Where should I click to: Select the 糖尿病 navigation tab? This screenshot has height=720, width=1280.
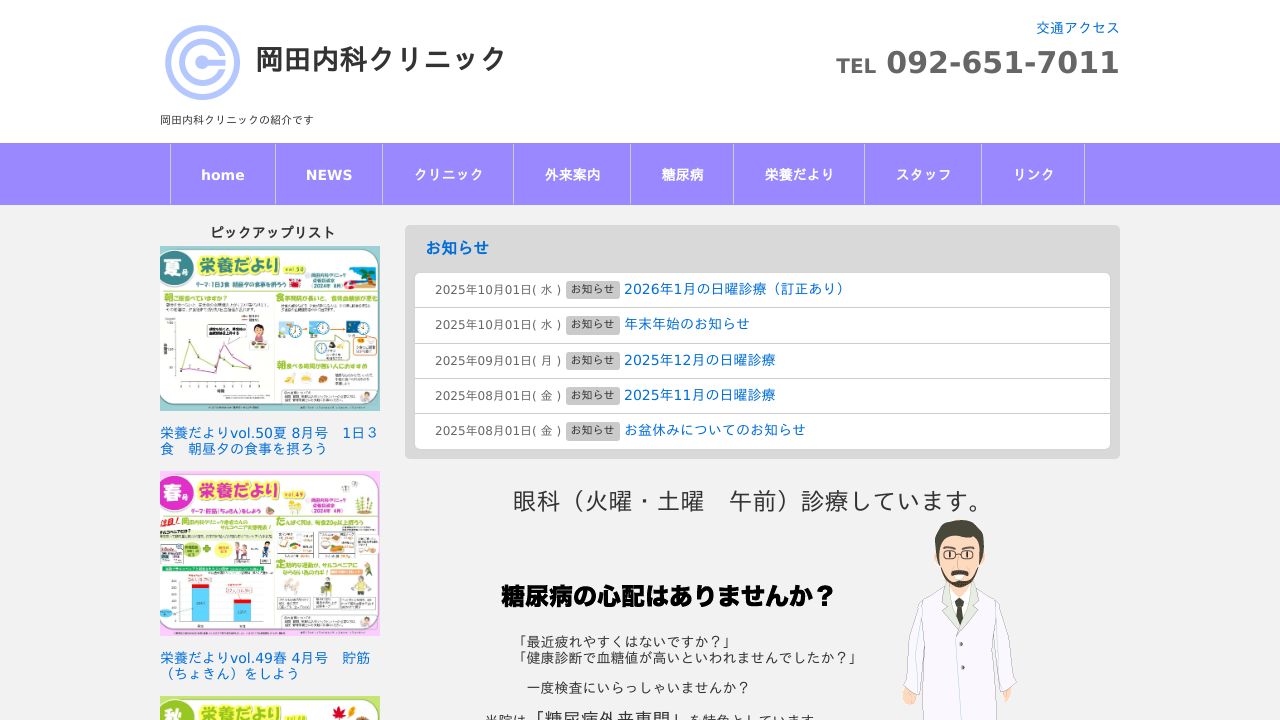pyautogui.click(x=681, y=174)
